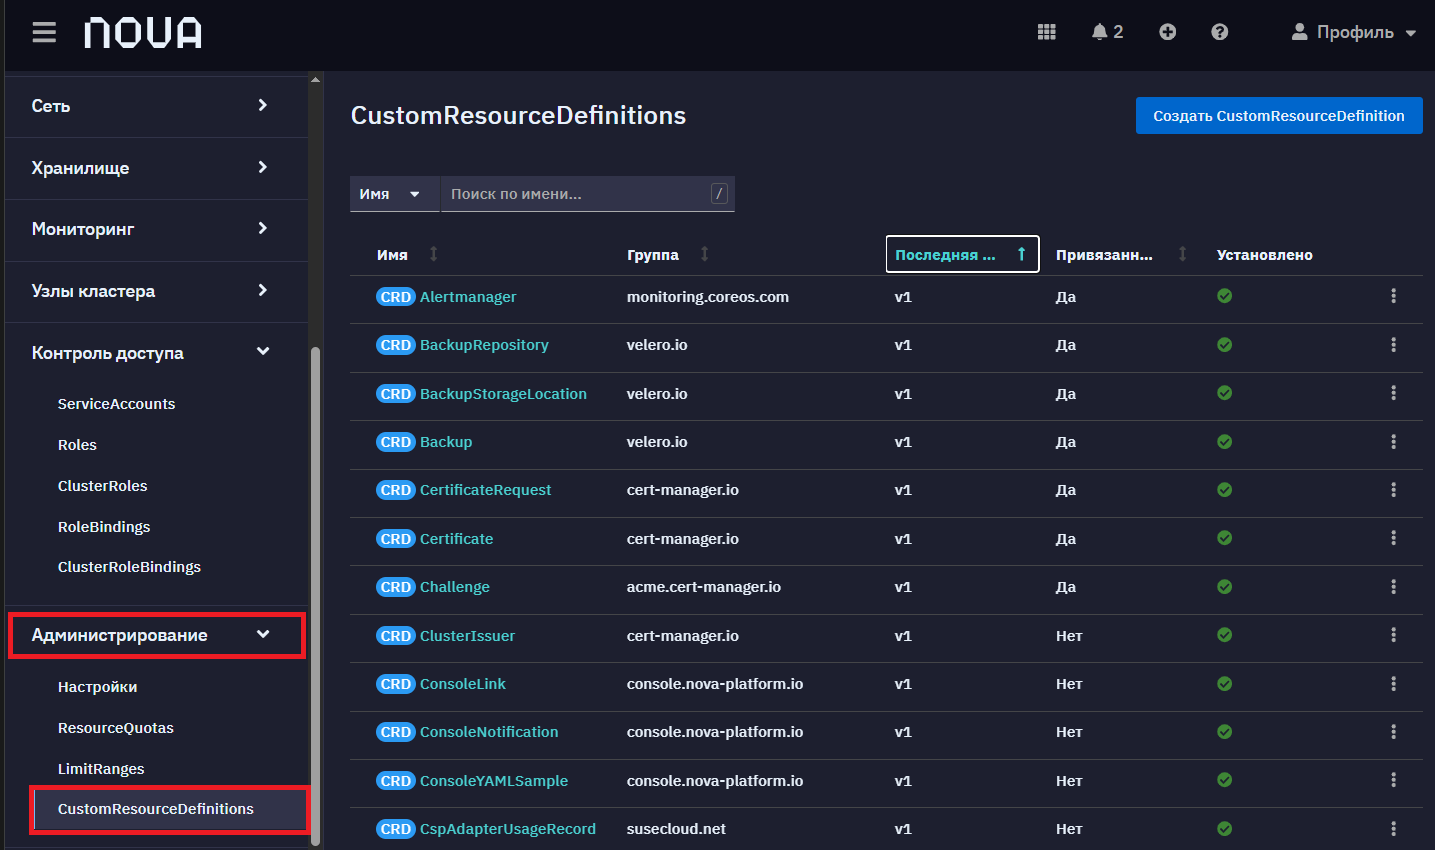Viewport: 1435px width, 850px height.
Task: Open ClusterRoles in sidebar
Action: [x=102, y=486]
